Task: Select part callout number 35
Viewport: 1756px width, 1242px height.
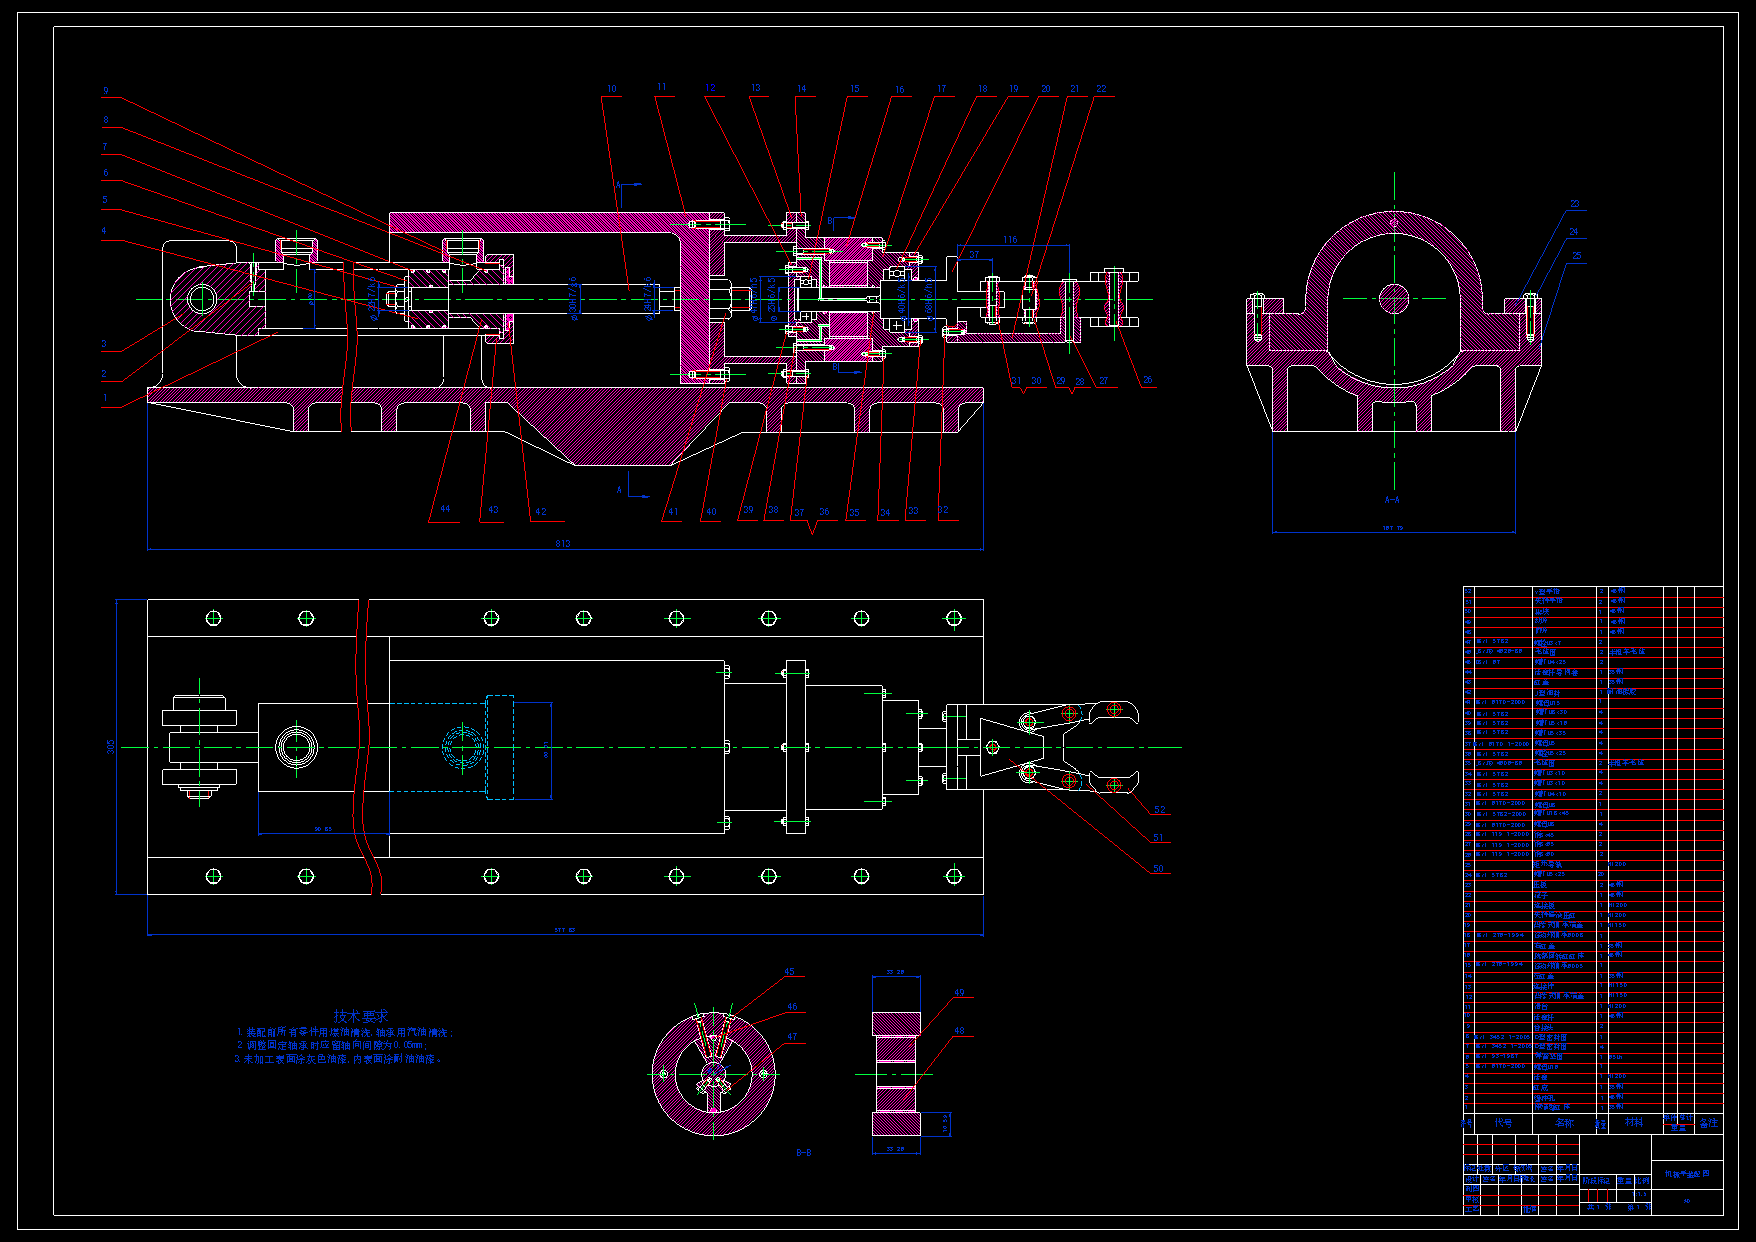Action: click(854, 513)
